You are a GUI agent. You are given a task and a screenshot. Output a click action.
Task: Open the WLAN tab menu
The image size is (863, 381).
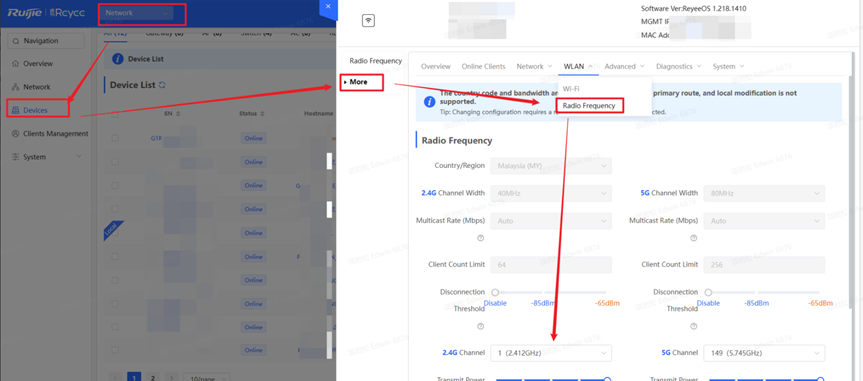[x=578, y=66]
